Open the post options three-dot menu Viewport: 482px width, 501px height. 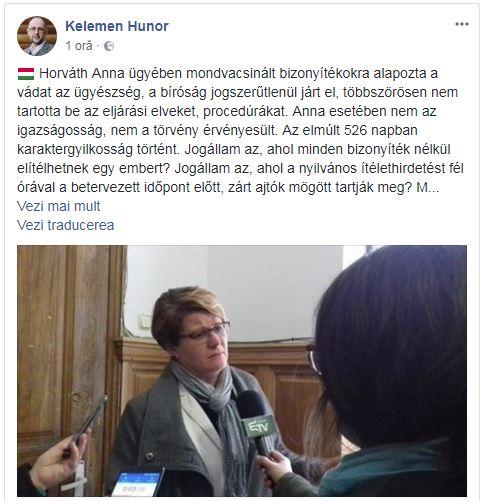coord(462,24)
